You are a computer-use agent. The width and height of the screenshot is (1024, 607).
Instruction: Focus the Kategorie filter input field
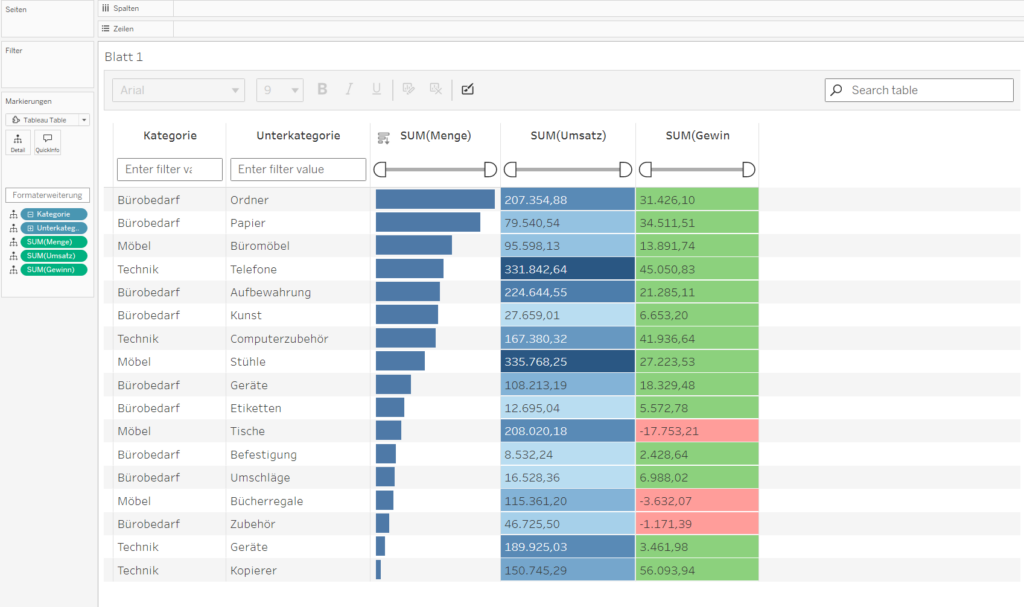coord(170,169)
